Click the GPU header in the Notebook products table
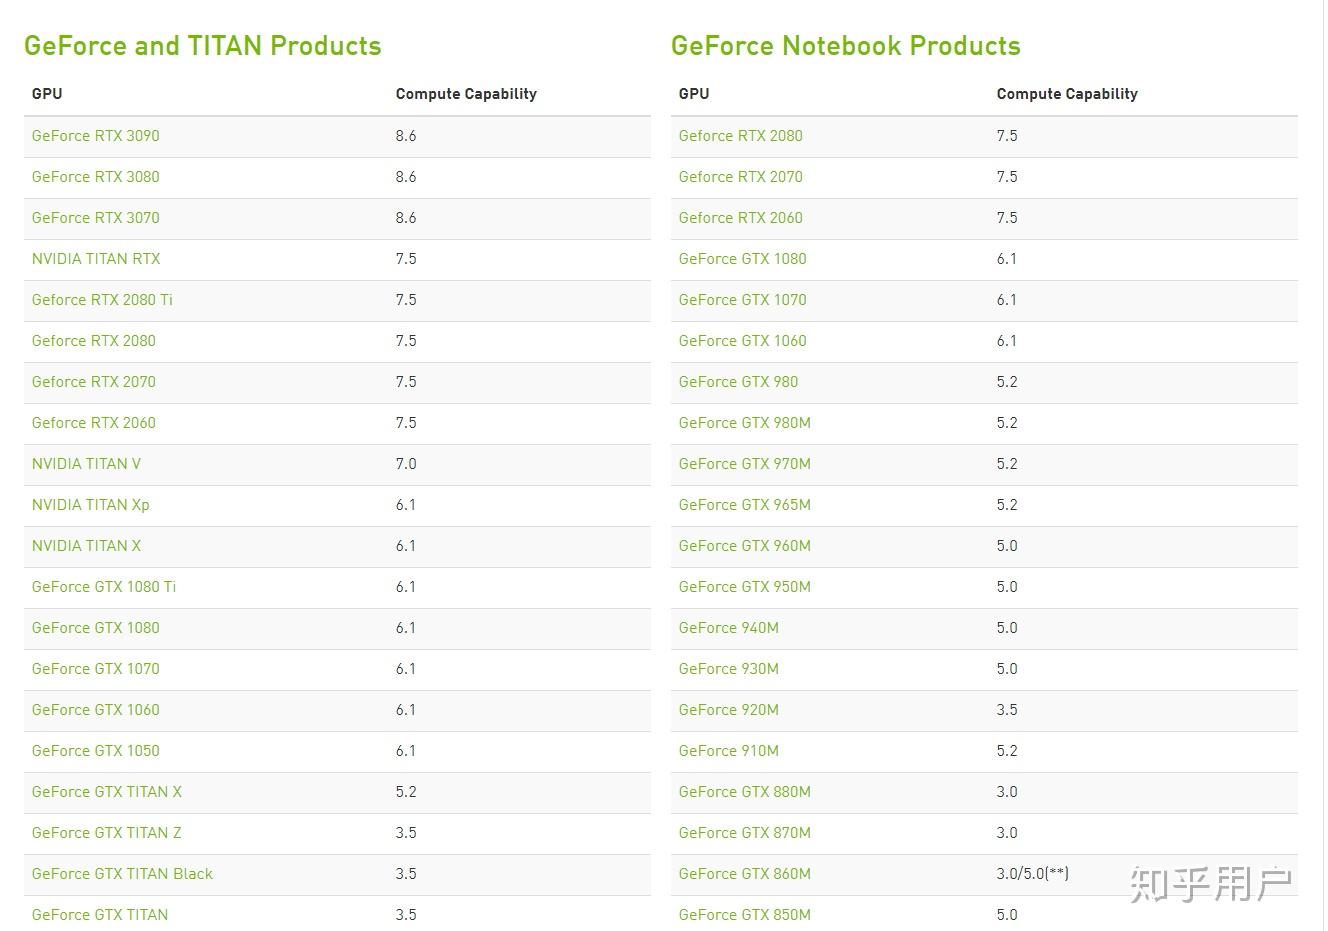Image resolution: width=1328 pixels, height=931 pixels. [694, 94]
